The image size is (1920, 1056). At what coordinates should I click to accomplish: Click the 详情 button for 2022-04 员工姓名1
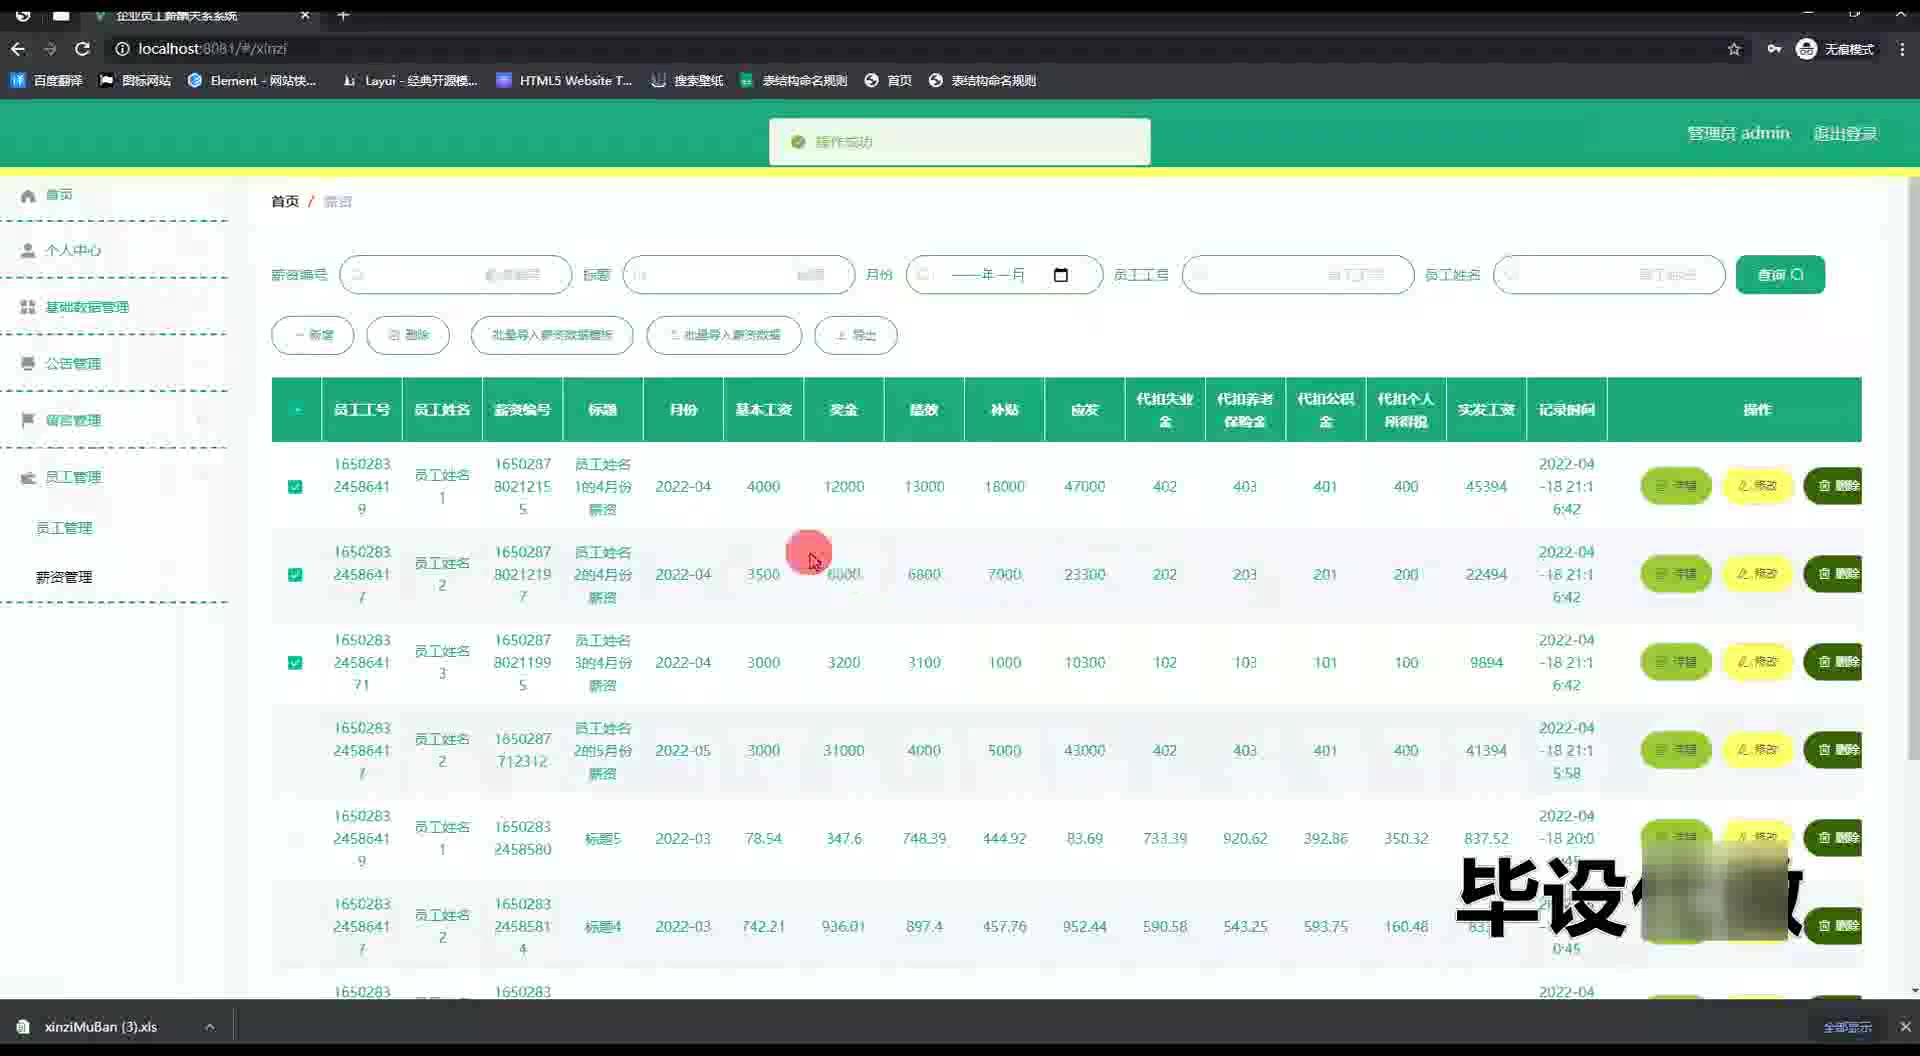(x=1676, y=486)
